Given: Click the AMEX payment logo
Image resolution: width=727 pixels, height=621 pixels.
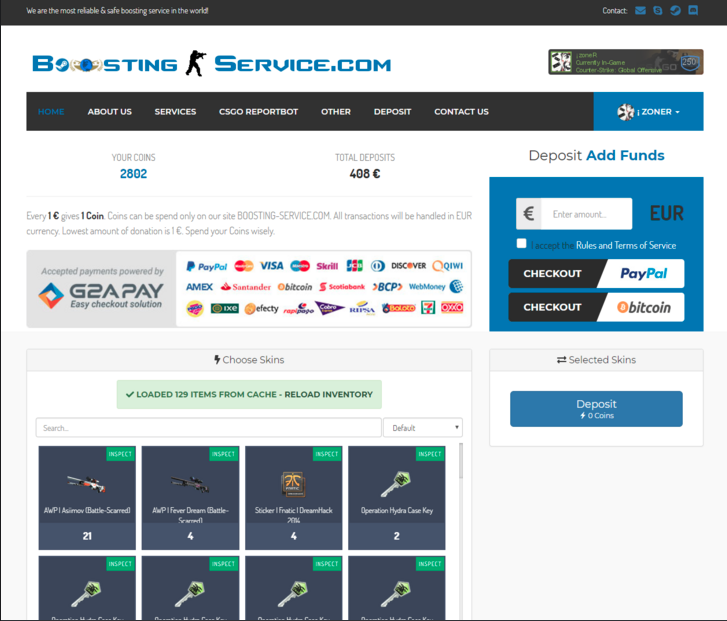Looking at the screenshot, I should click(x=199, y=287).
